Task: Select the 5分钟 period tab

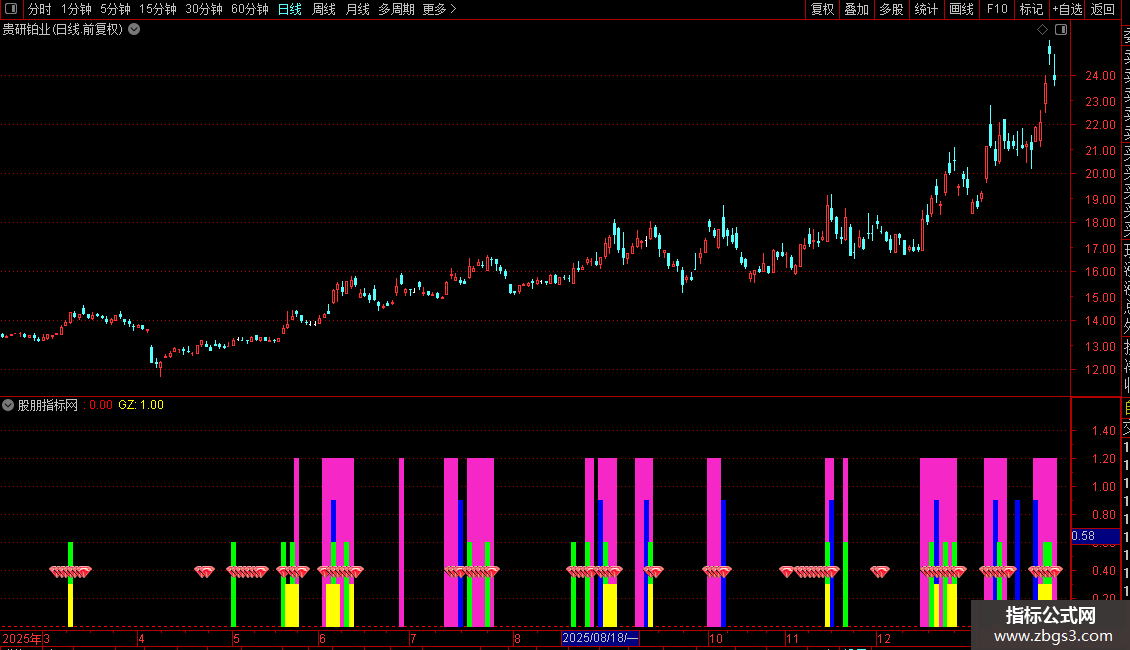Action: click(115, 9)
